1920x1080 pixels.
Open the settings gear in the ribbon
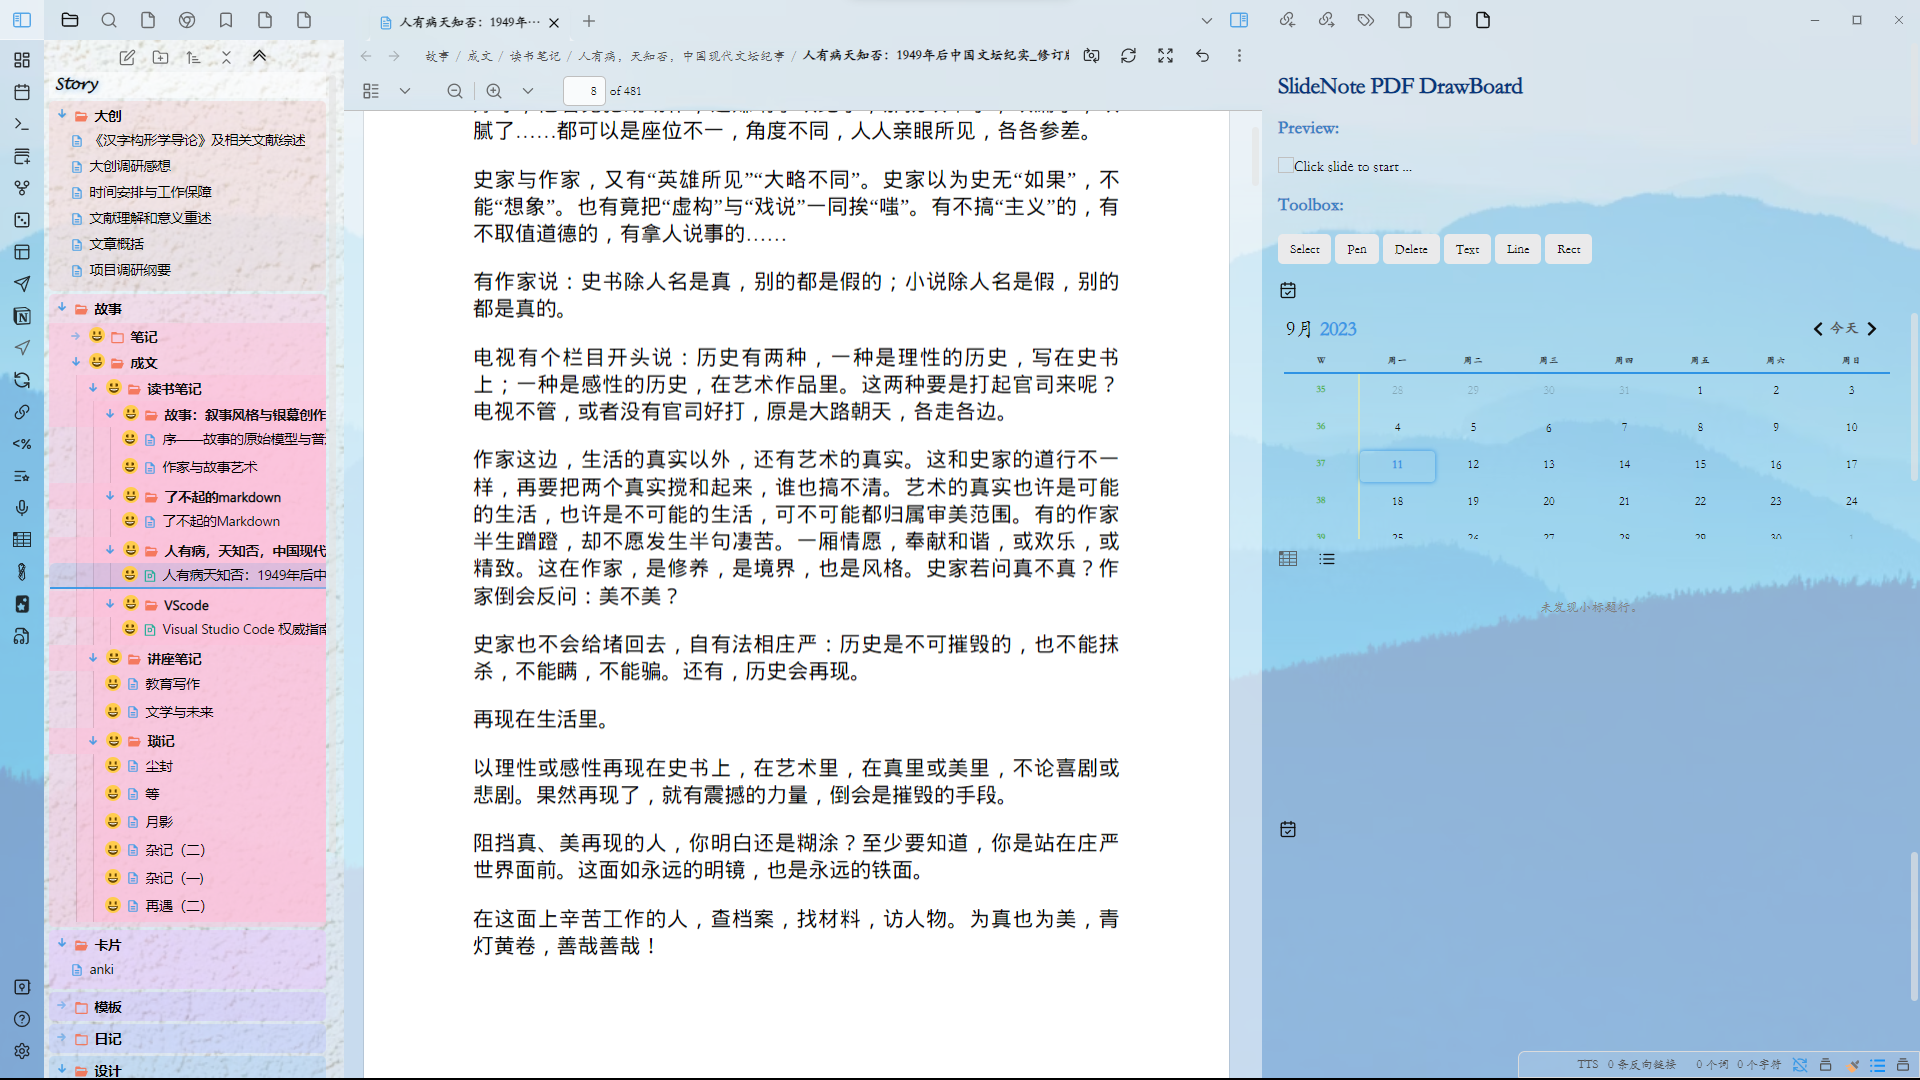pos(22,1051)
